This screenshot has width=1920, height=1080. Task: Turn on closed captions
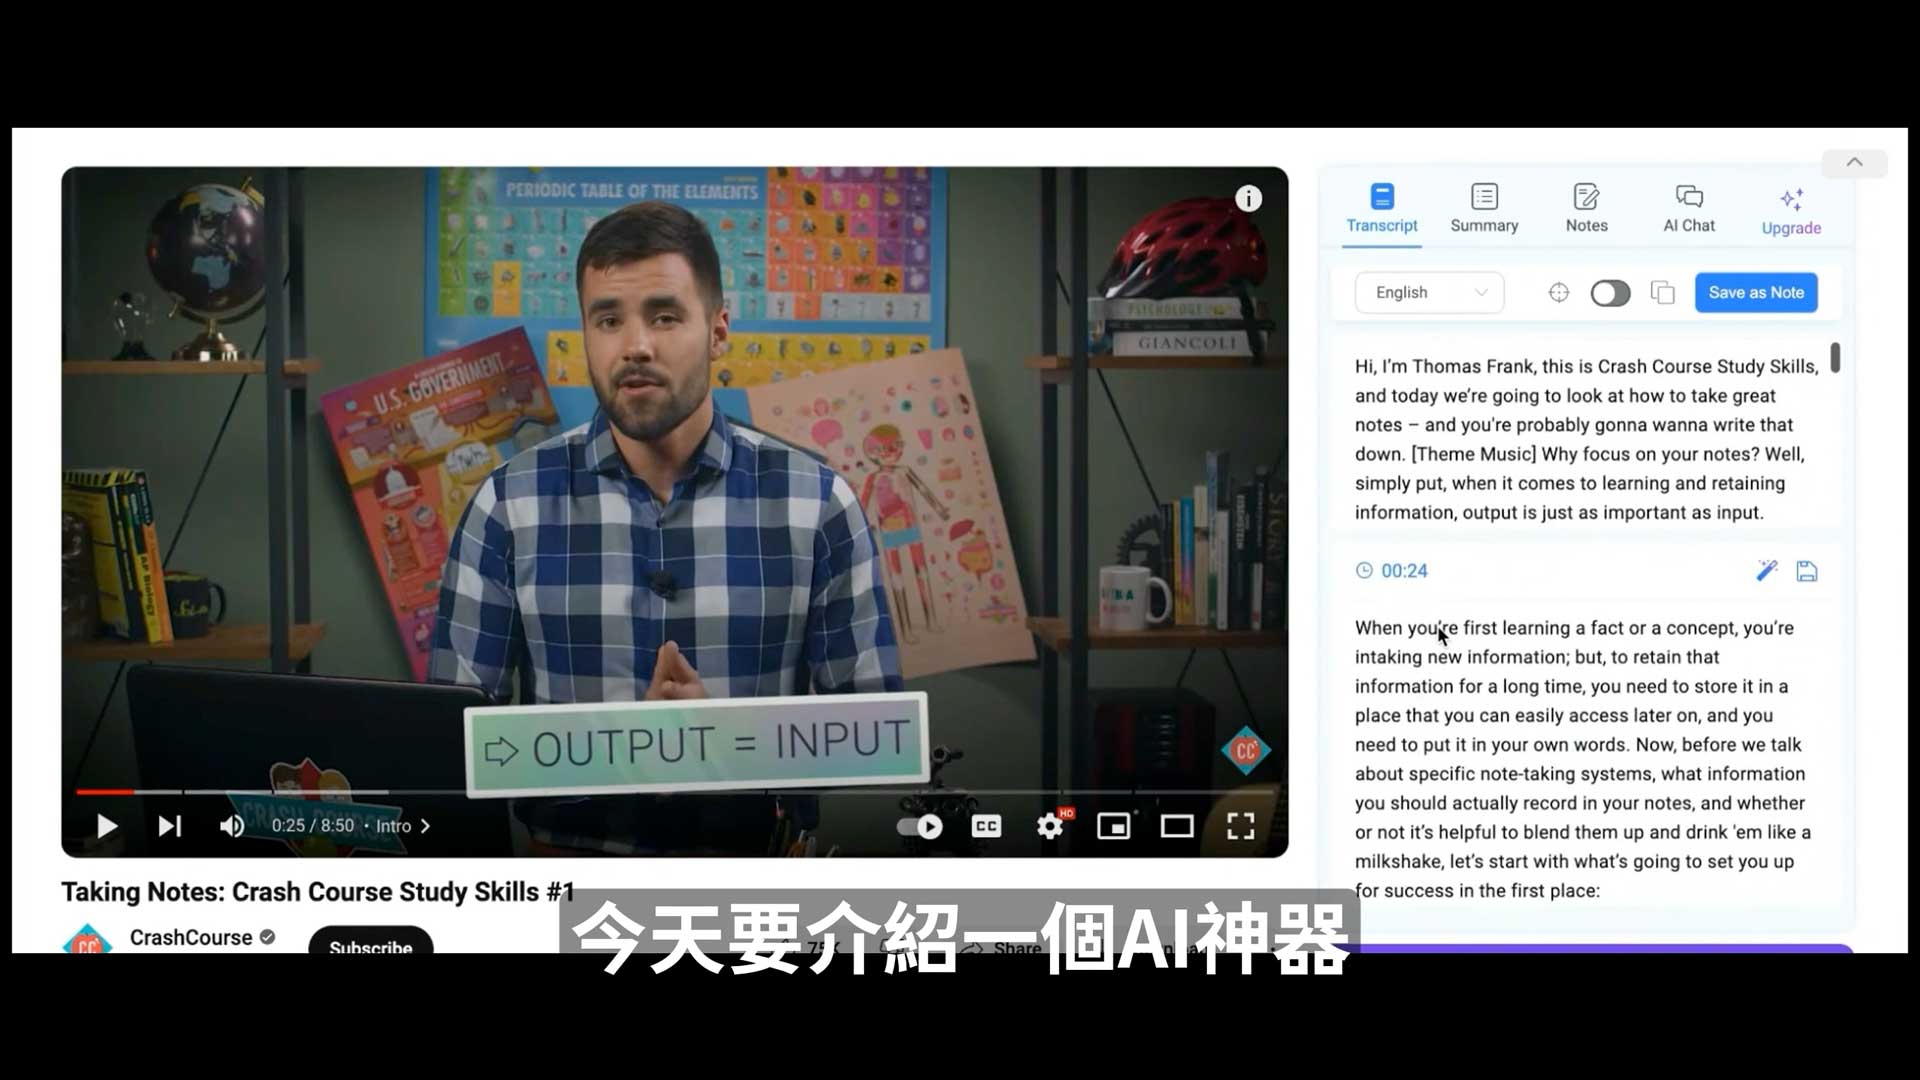[986, 826]
